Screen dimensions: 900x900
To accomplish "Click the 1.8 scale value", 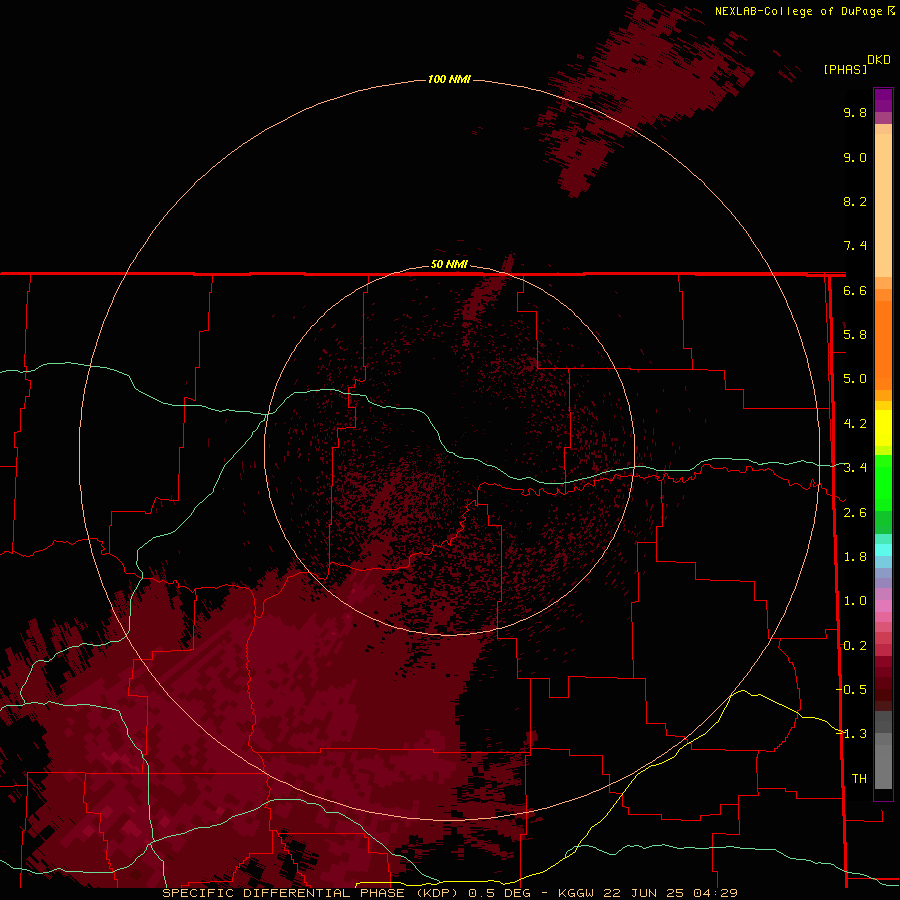I will click(x=855, y=557).
